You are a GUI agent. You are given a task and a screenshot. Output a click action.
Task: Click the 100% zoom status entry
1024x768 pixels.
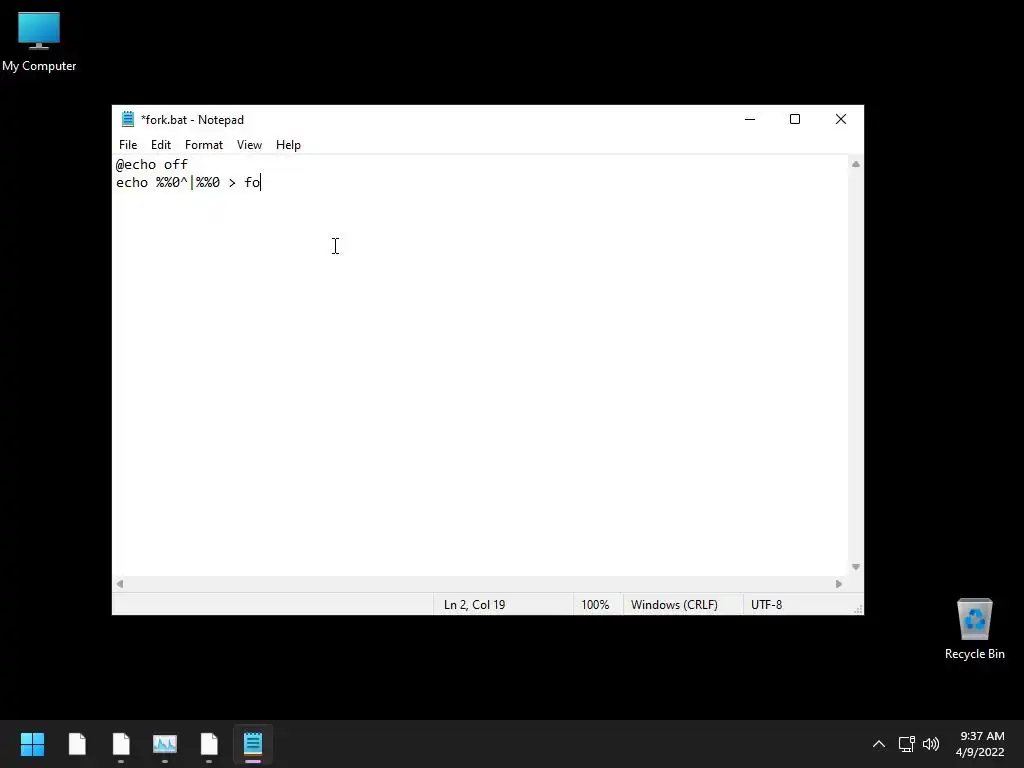click(595, 605)
